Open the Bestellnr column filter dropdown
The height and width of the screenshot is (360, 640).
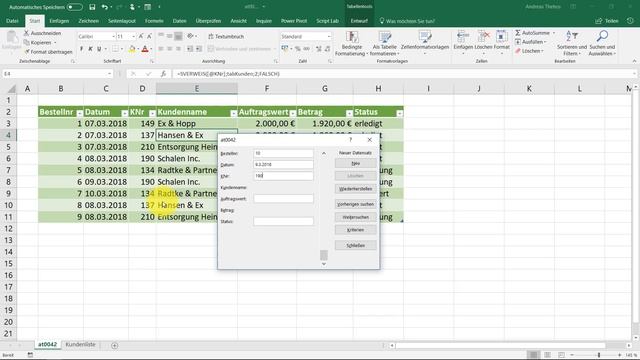80,113
